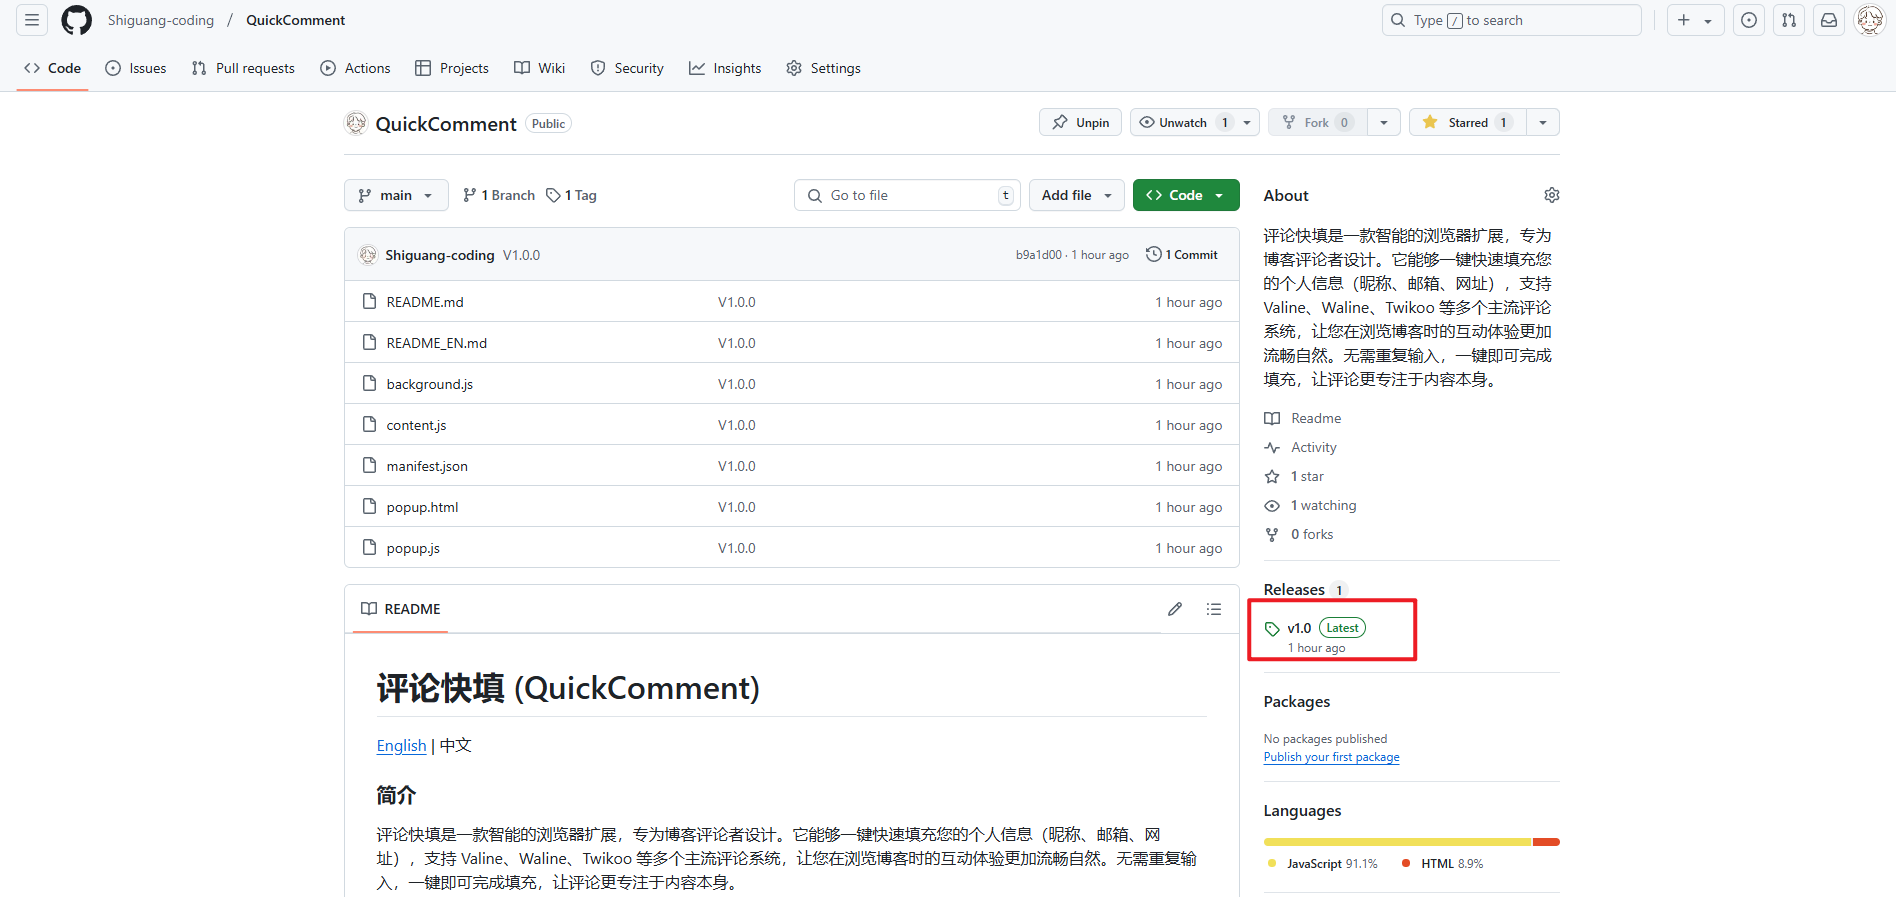1896x897 pixels.
Task: Click the Fork button
Action: pos(1318,122)
